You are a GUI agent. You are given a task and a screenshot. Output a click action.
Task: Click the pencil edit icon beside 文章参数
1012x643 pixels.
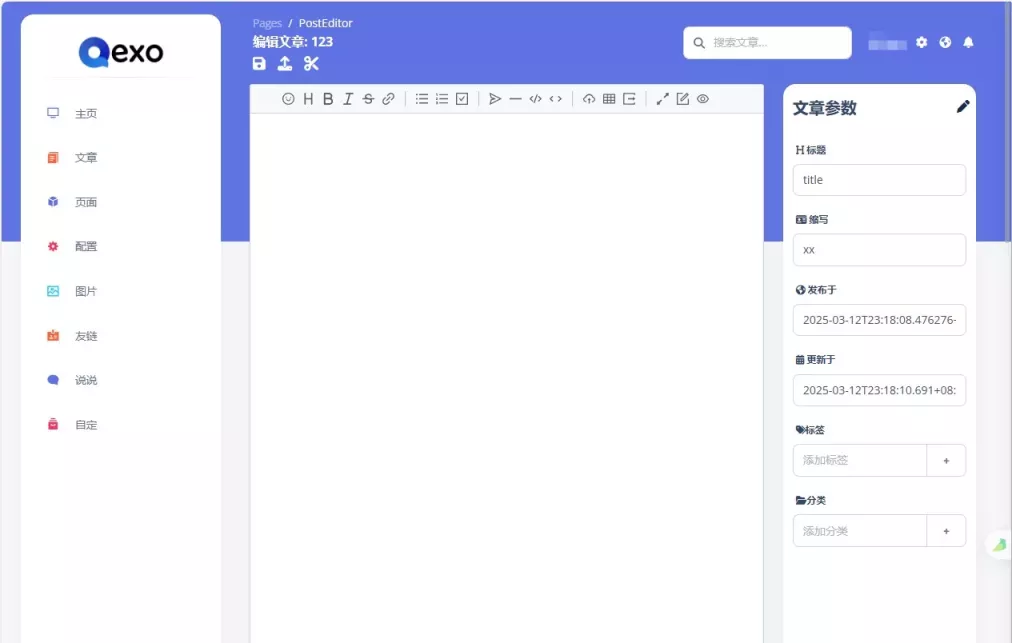point(963,107)
